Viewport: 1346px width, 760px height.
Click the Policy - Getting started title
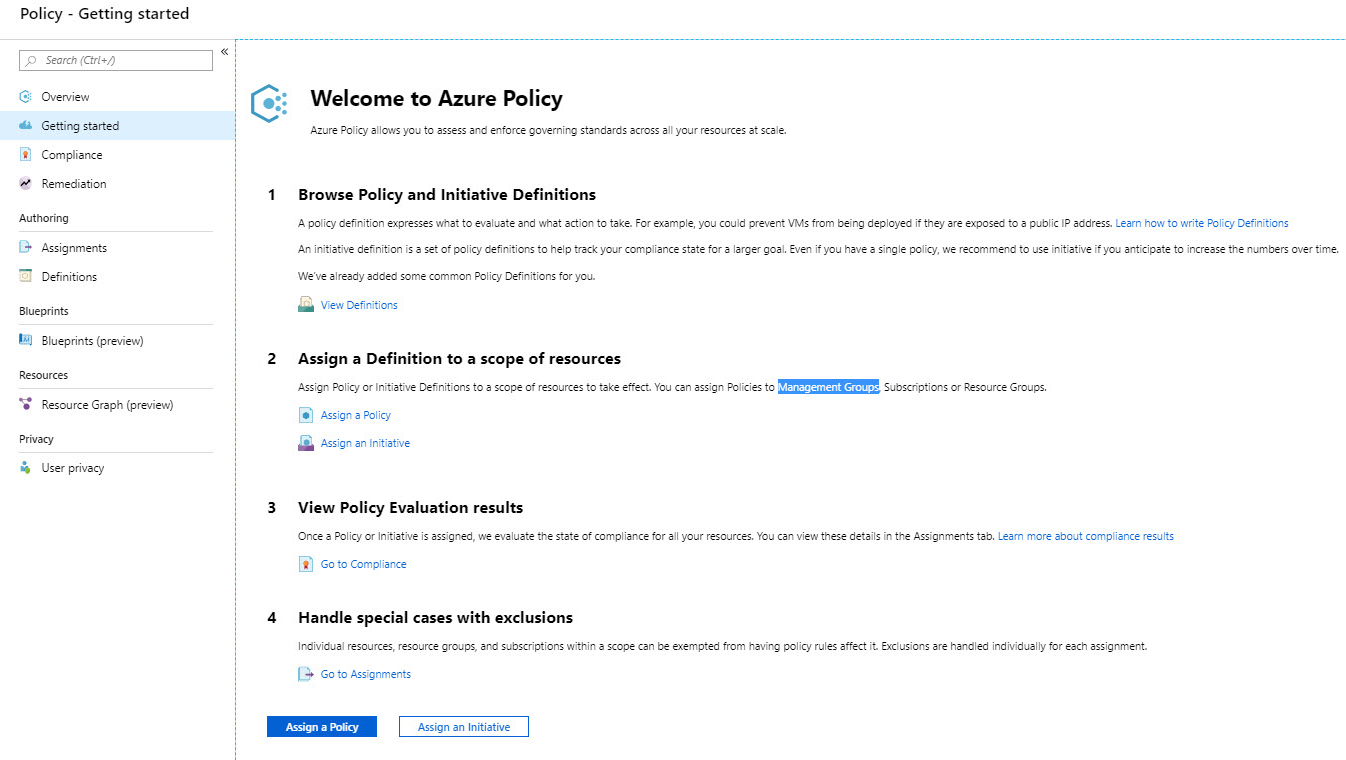click(x=104, y=14)
